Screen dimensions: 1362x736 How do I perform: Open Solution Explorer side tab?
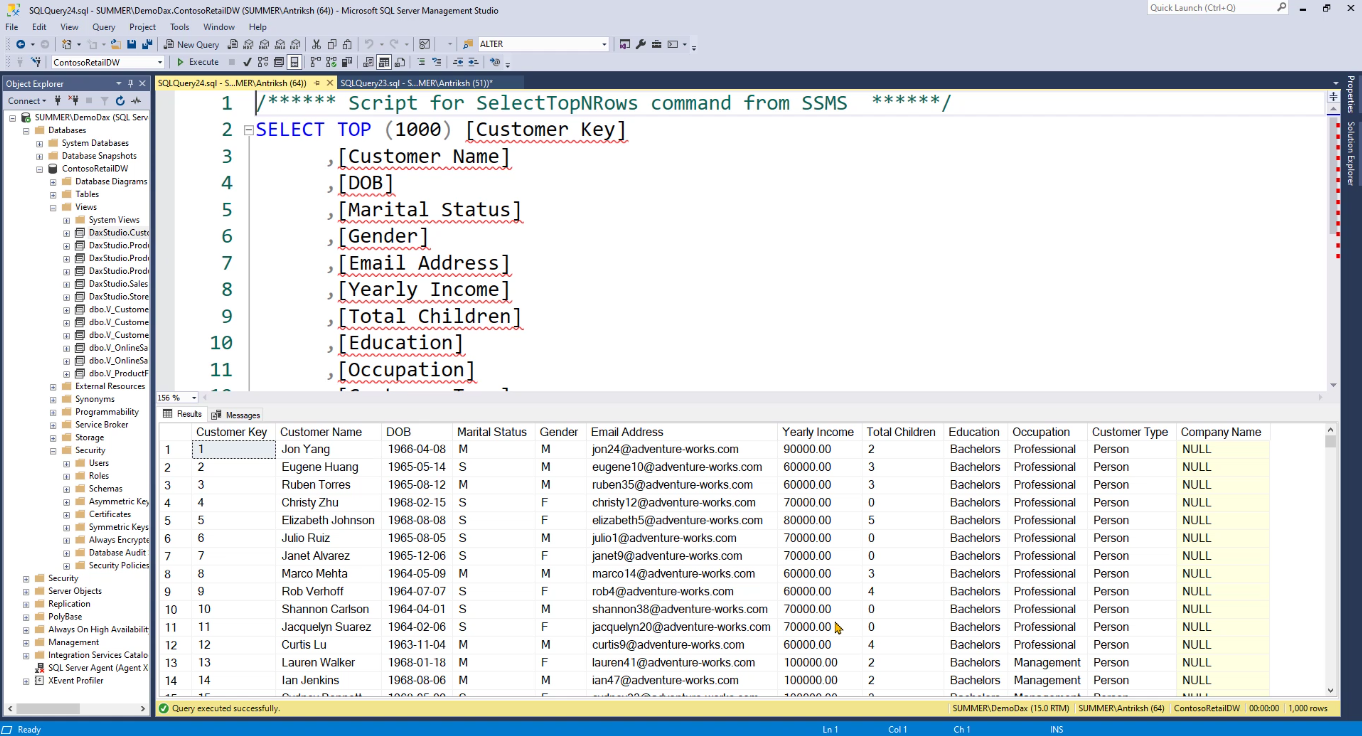(1350, 154)
